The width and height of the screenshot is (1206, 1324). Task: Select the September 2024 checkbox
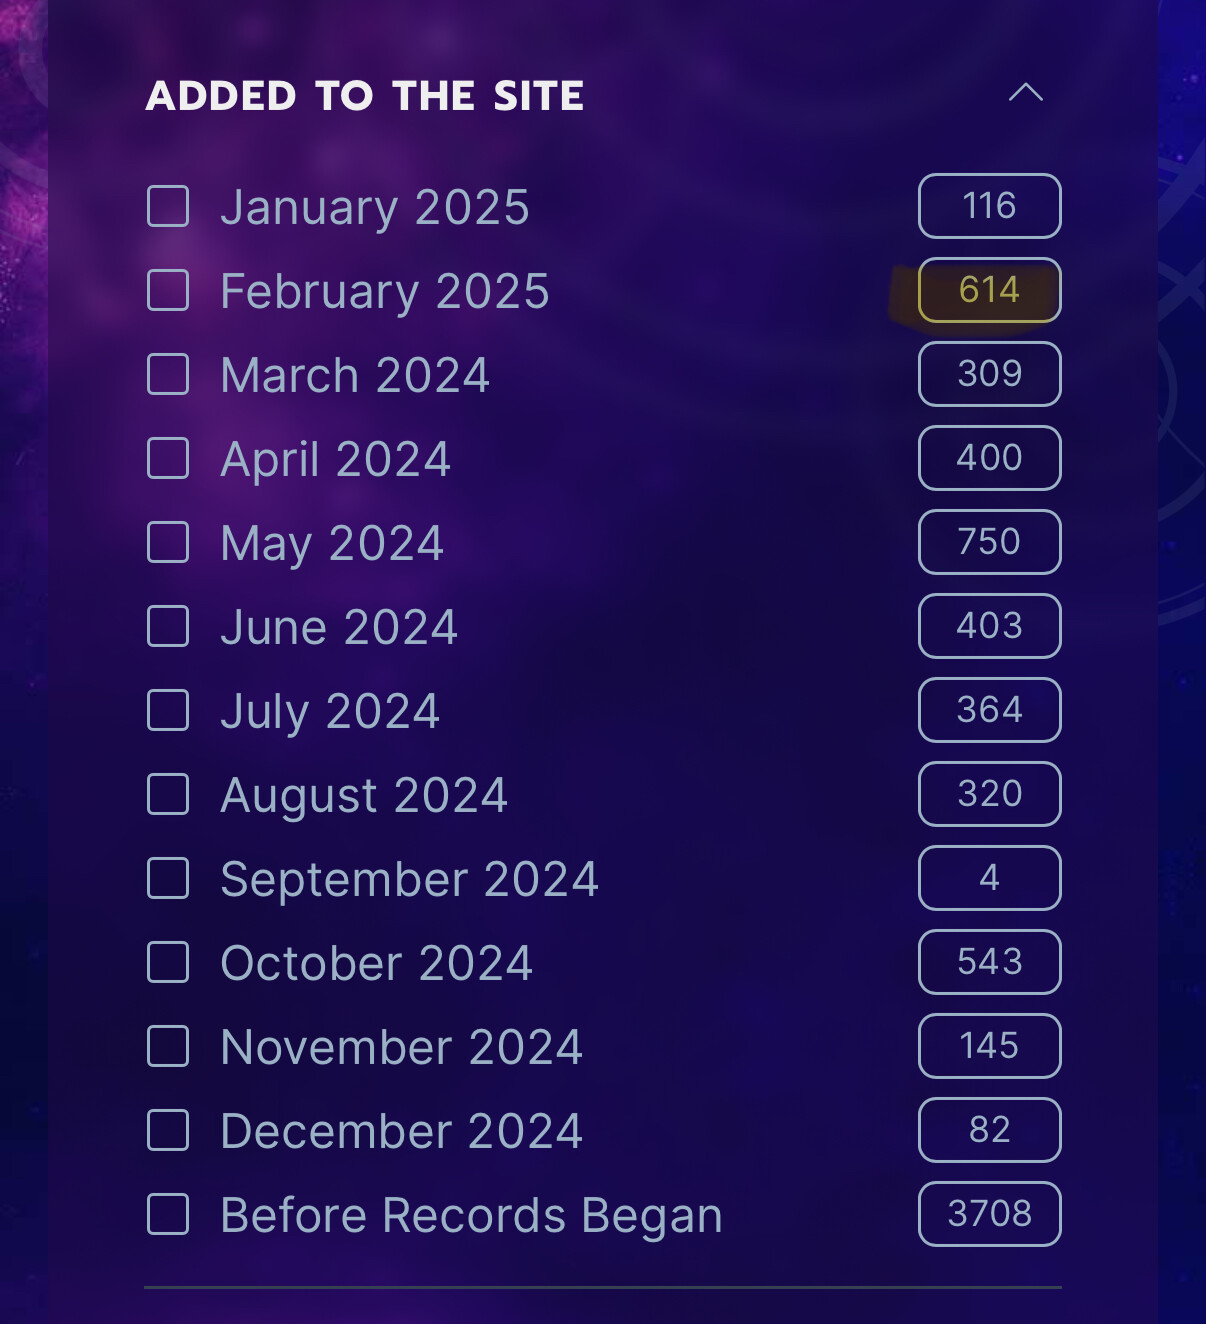(168, 878)
